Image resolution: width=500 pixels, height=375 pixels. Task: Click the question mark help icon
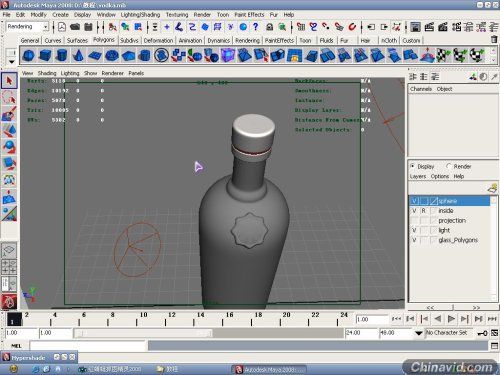(255, 27)
